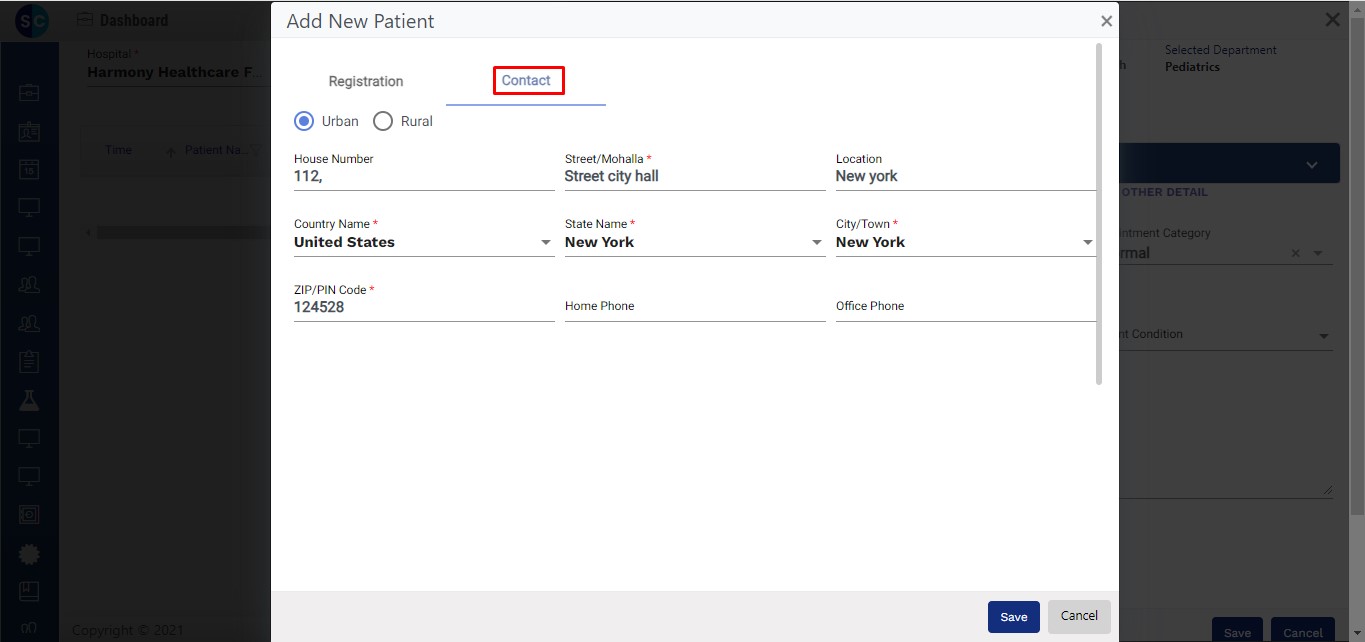Open the patients group icon in sidebar
The image size is (1365, 642).
click(30, 284)
